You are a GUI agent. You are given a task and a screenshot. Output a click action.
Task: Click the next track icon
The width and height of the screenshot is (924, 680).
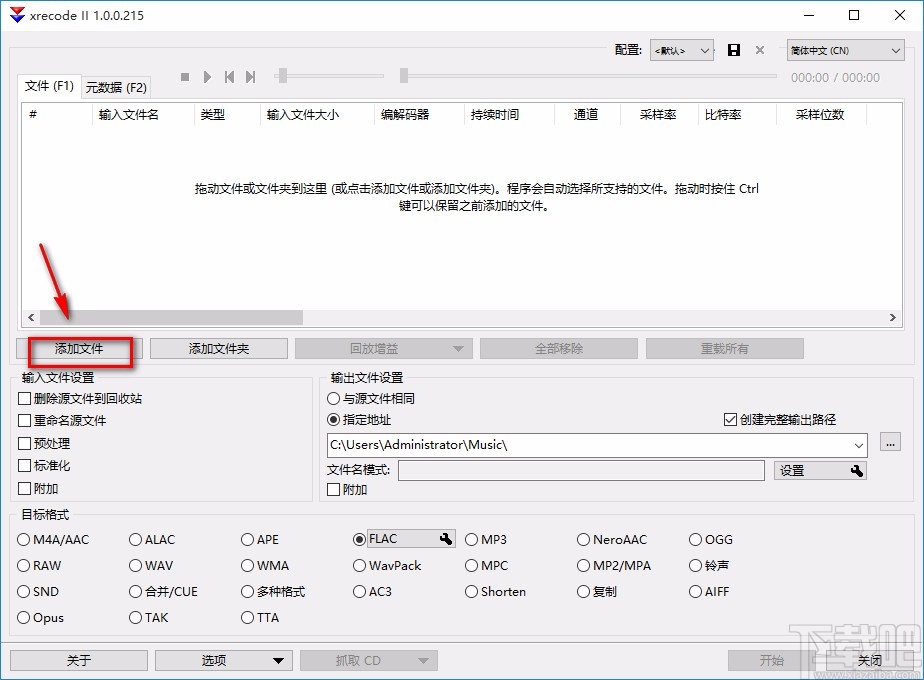(x=249, y=76)
